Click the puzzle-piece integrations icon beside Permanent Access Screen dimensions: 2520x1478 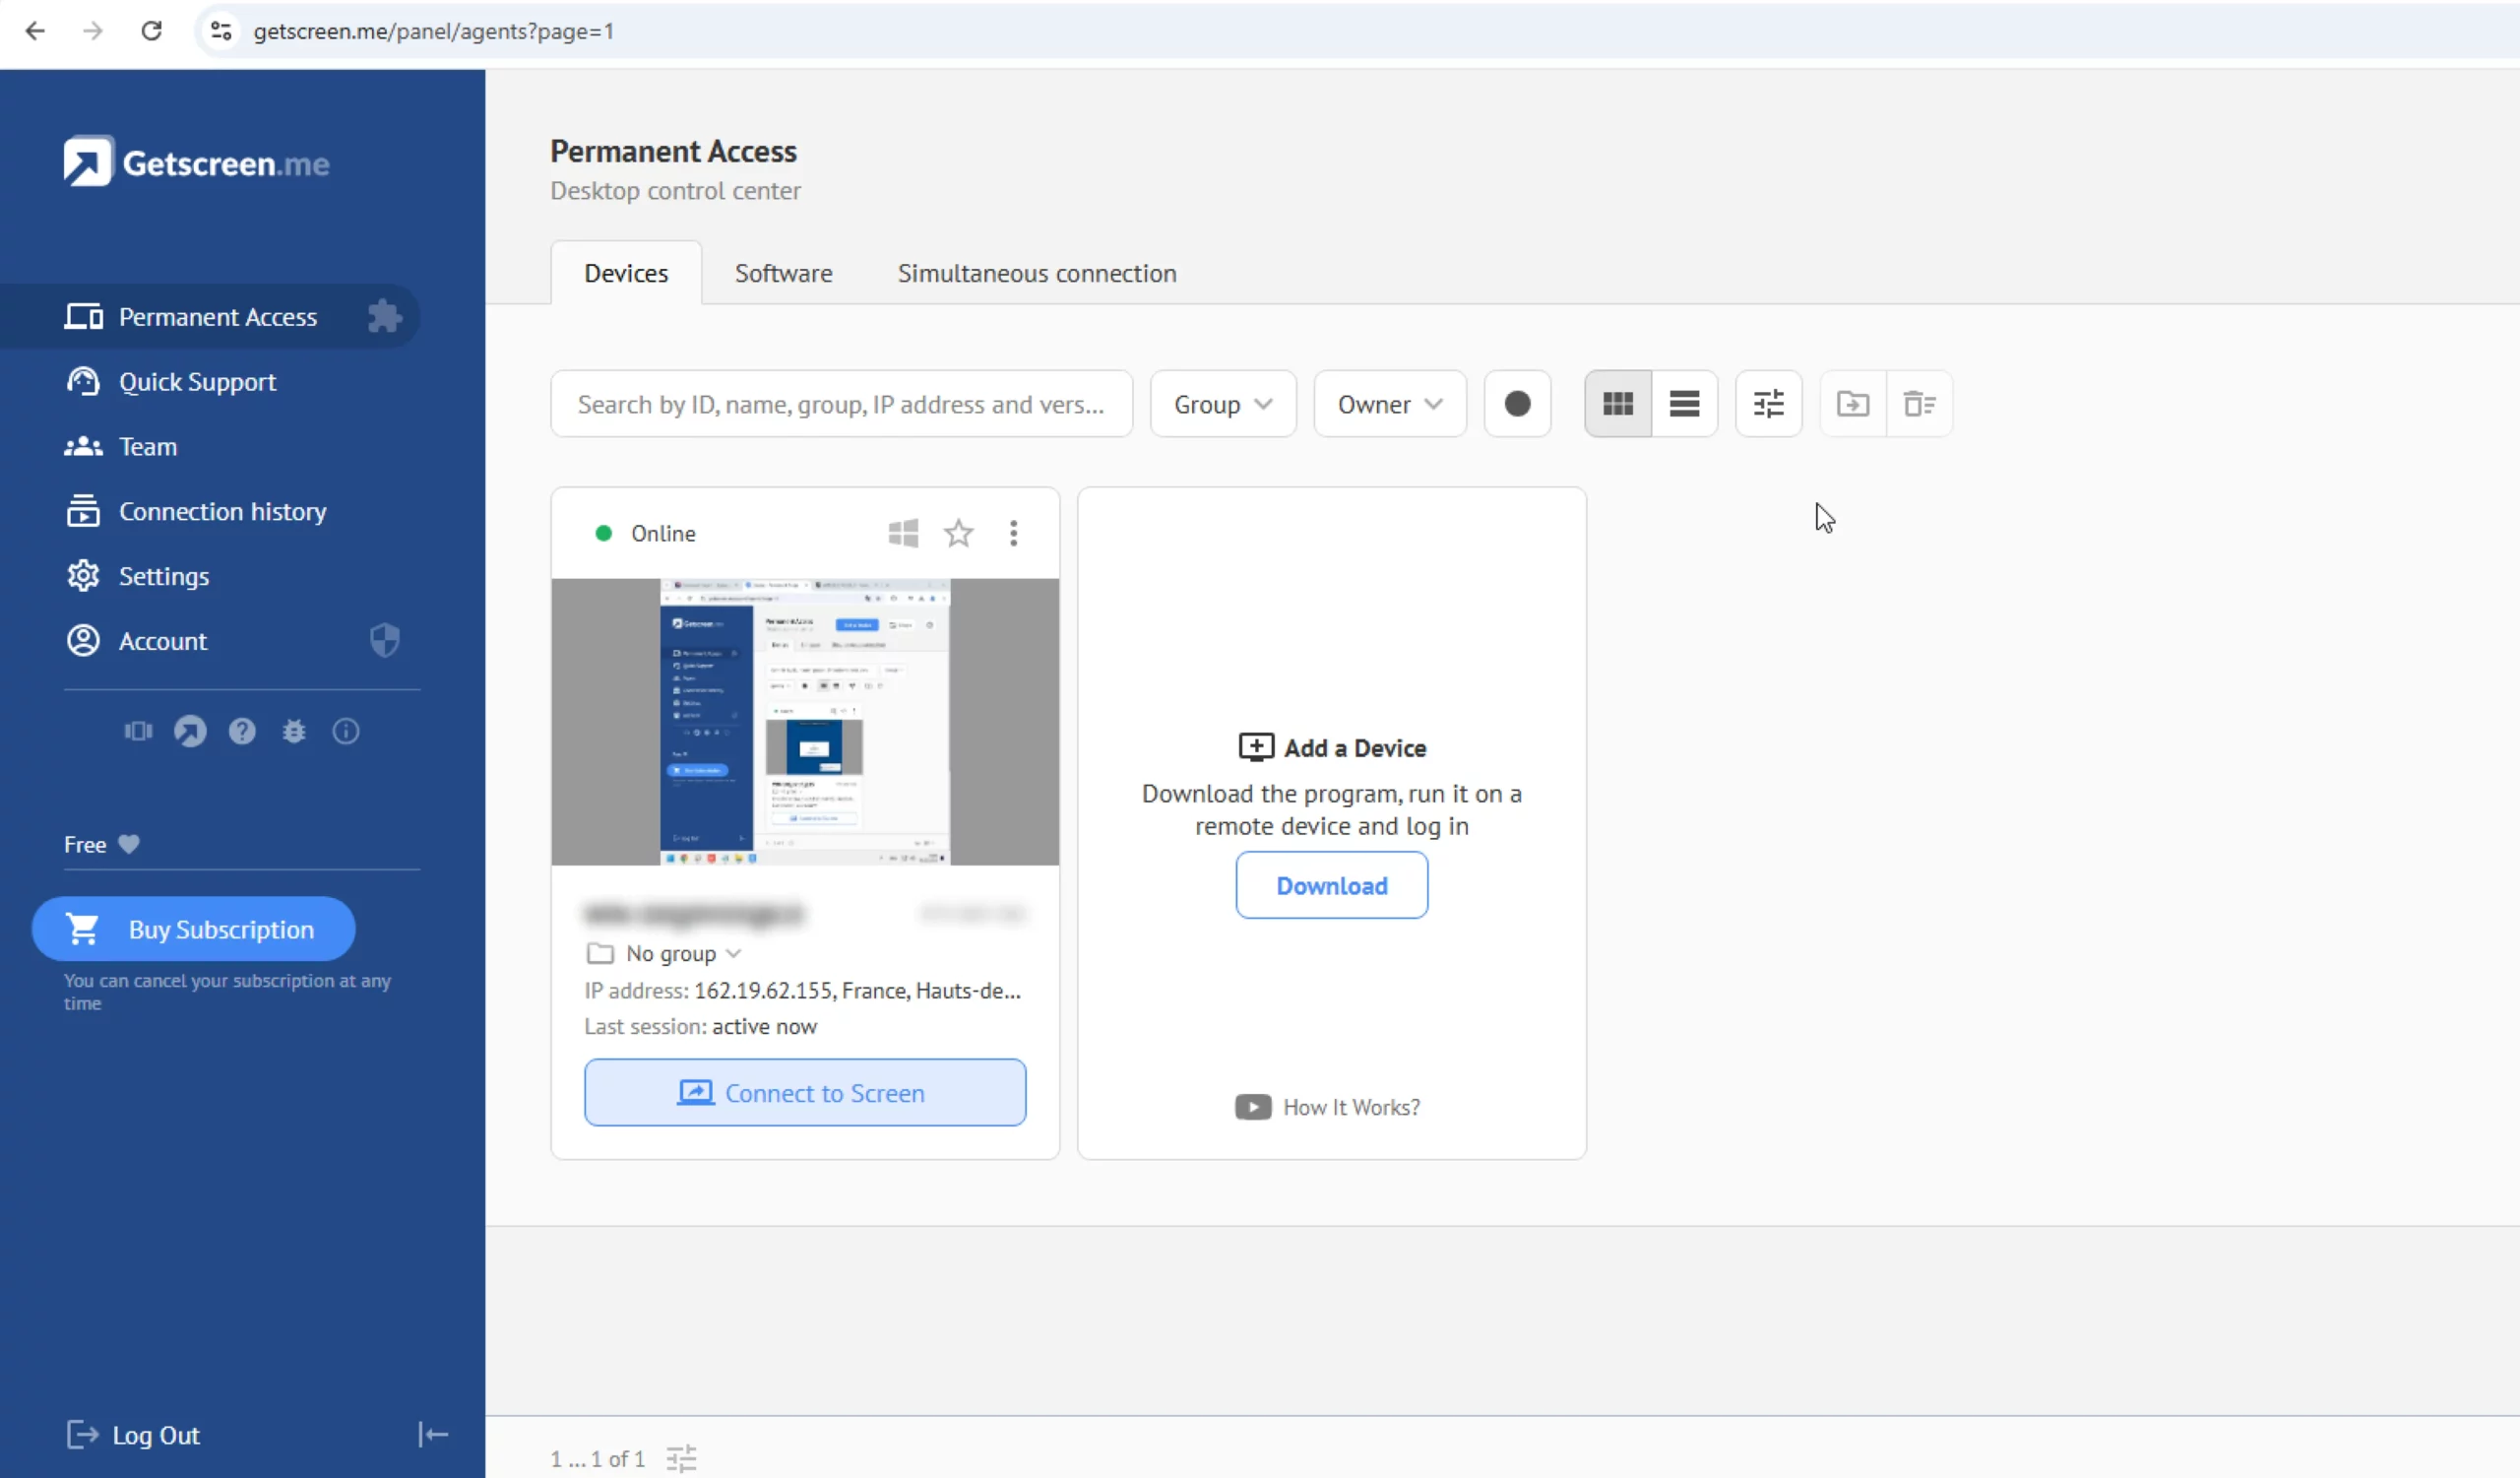point(384,317)
